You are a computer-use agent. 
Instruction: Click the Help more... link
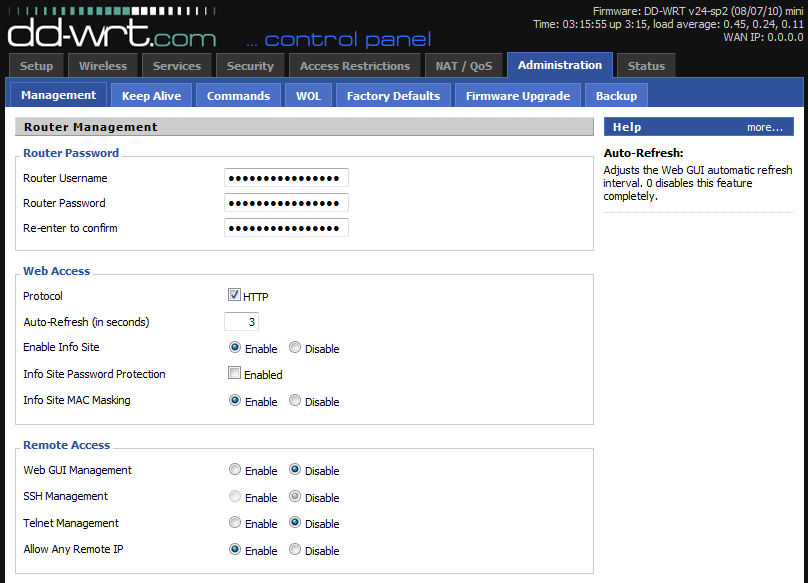[x=764, y=127]
